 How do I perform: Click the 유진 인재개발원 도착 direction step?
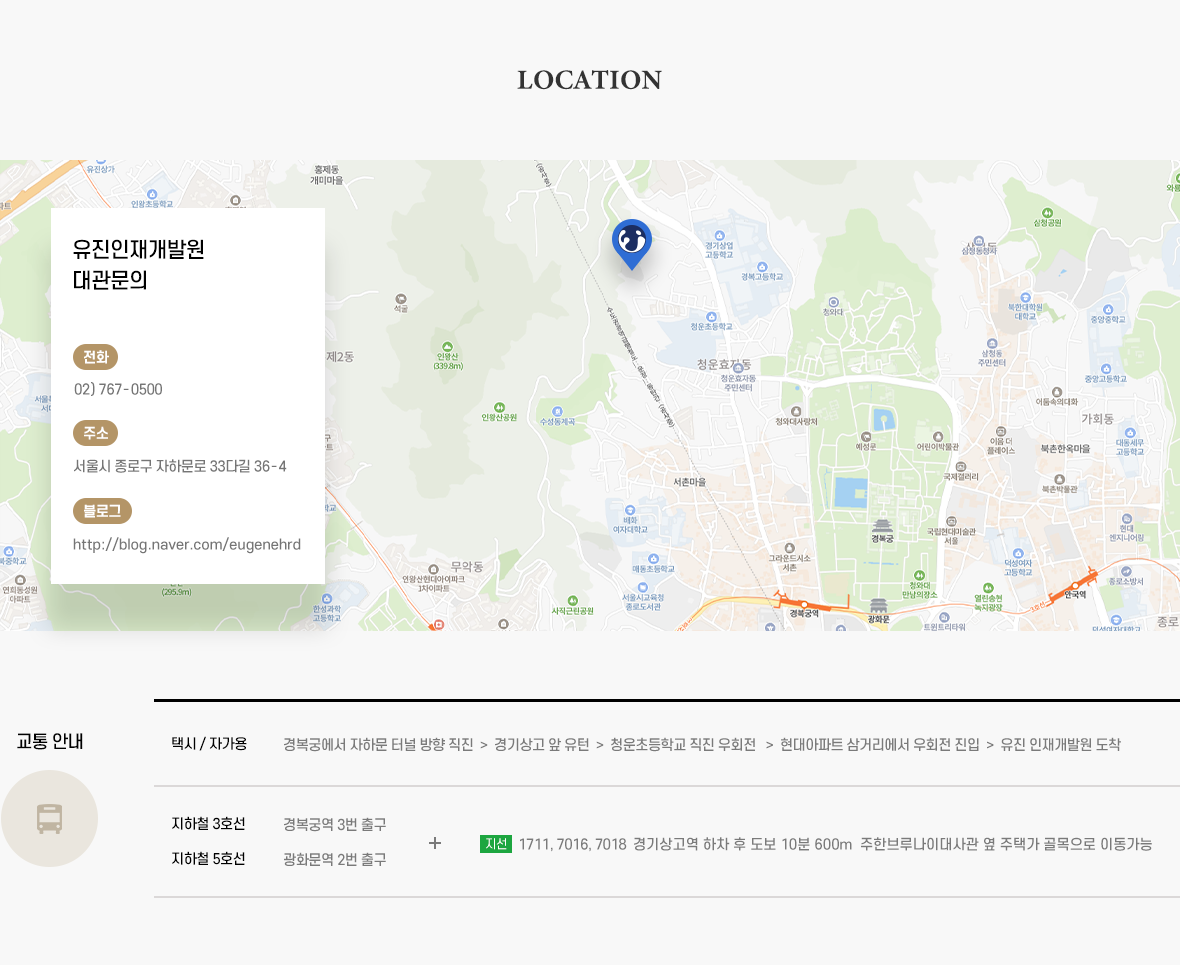coord(1060,744)
